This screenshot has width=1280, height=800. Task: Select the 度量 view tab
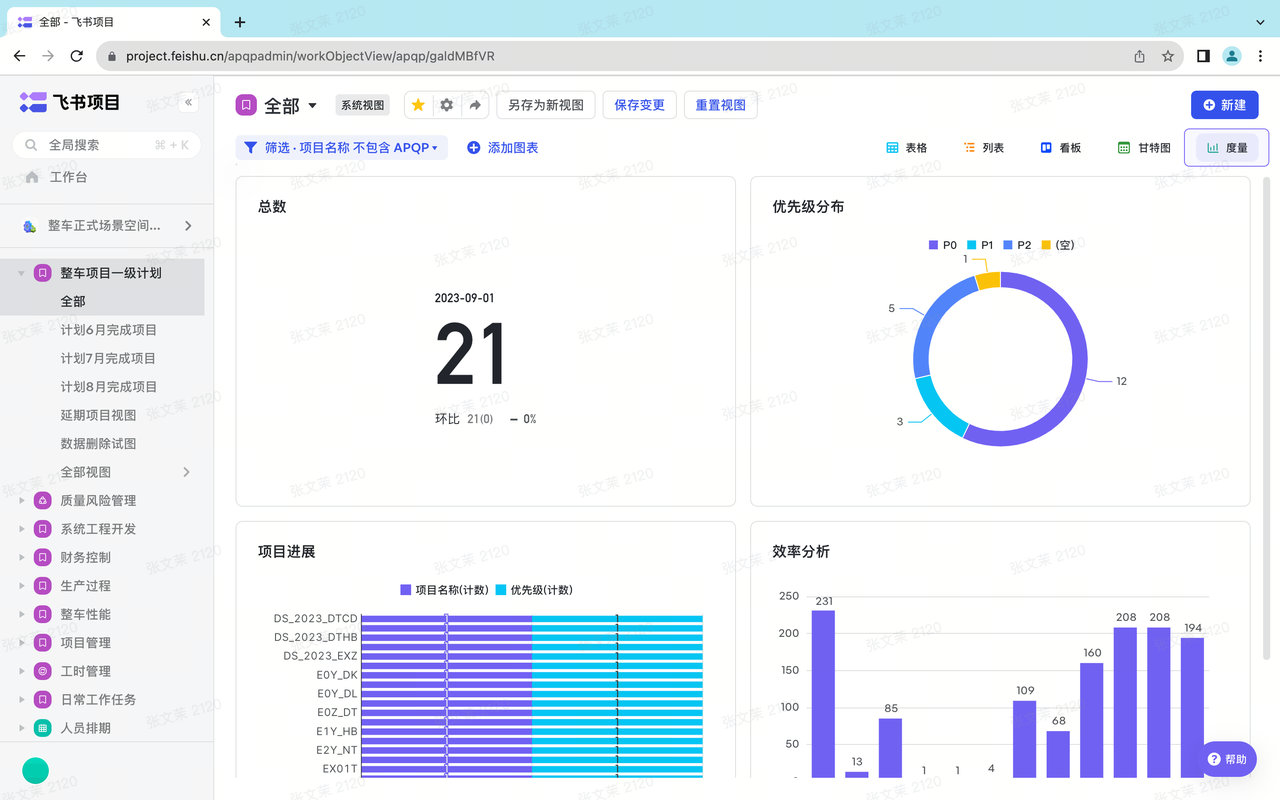(x=1227, y=148)
